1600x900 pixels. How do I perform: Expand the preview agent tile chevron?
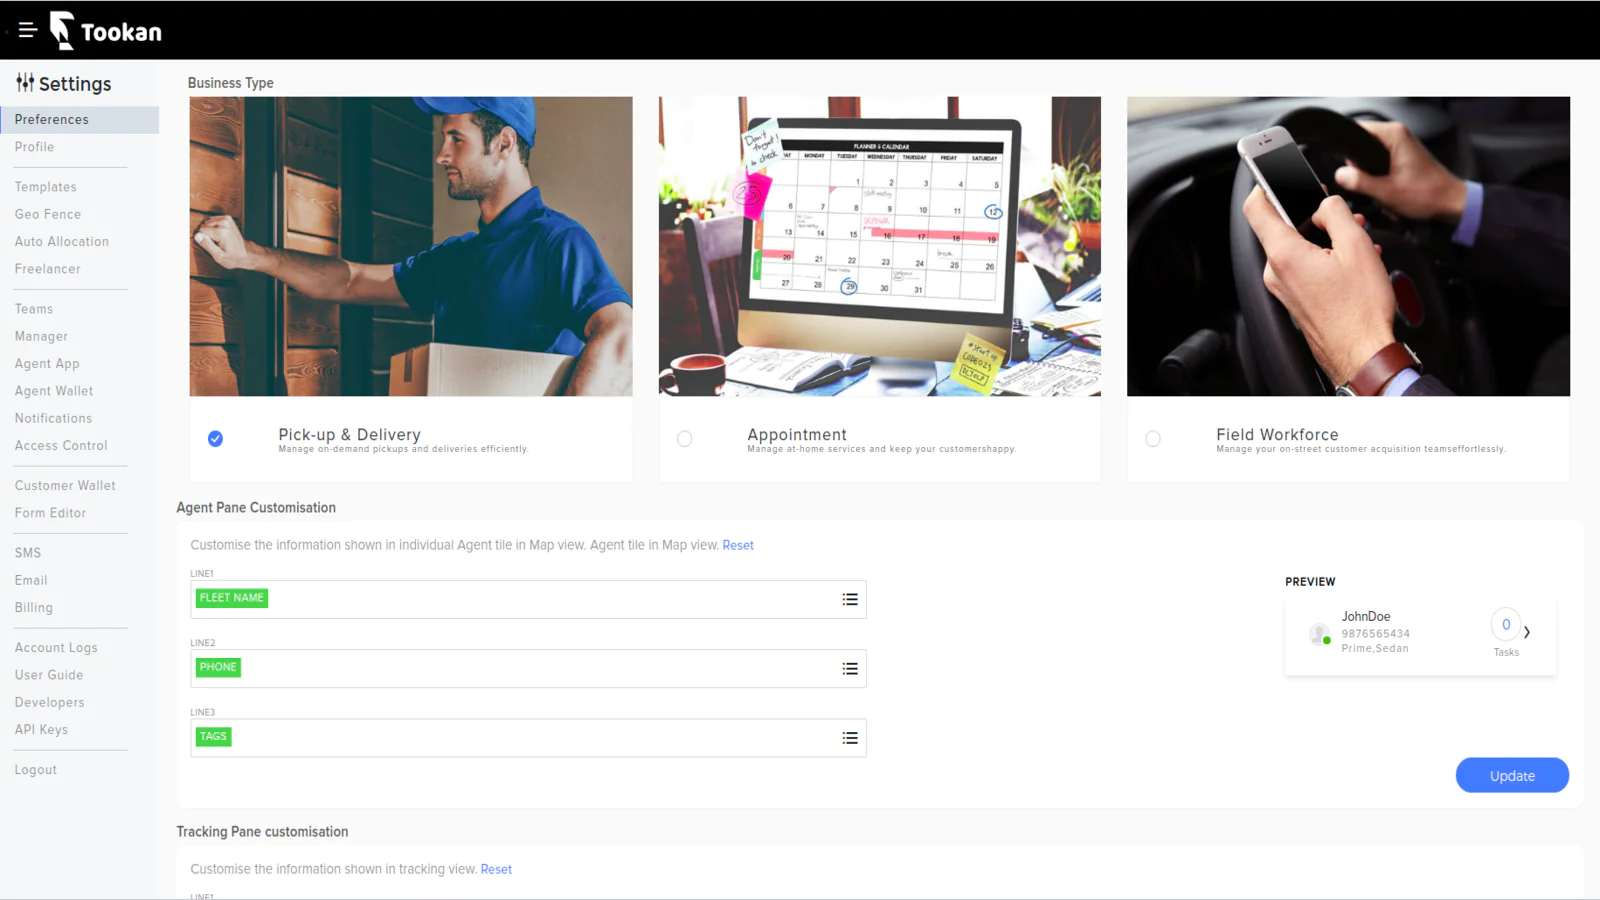(1527, 632)
